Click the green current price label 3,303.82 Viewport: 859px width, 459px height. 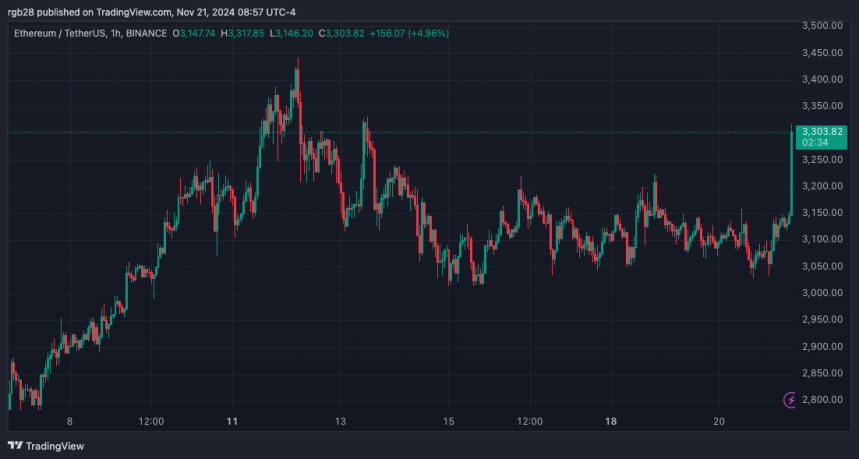(x=820, y=132)
